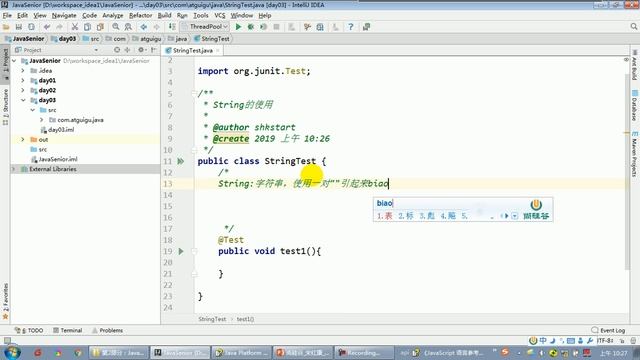
Task: Open the VCS menu
Action: [220, 16]
